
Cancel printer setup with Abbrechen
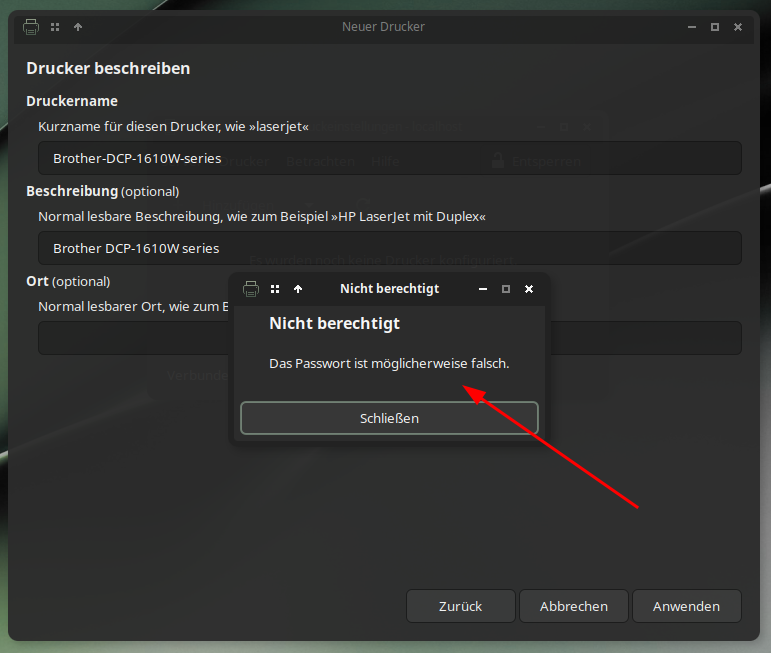[574, 606]
